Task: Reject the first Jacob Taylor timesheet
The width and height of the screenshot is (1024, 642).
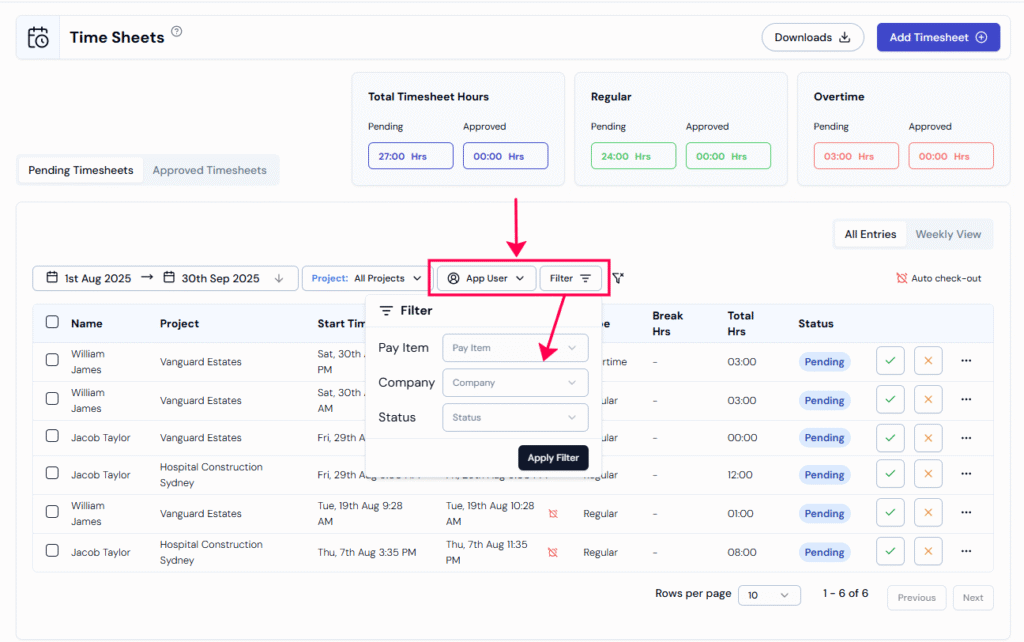Action: coord(928,437)
